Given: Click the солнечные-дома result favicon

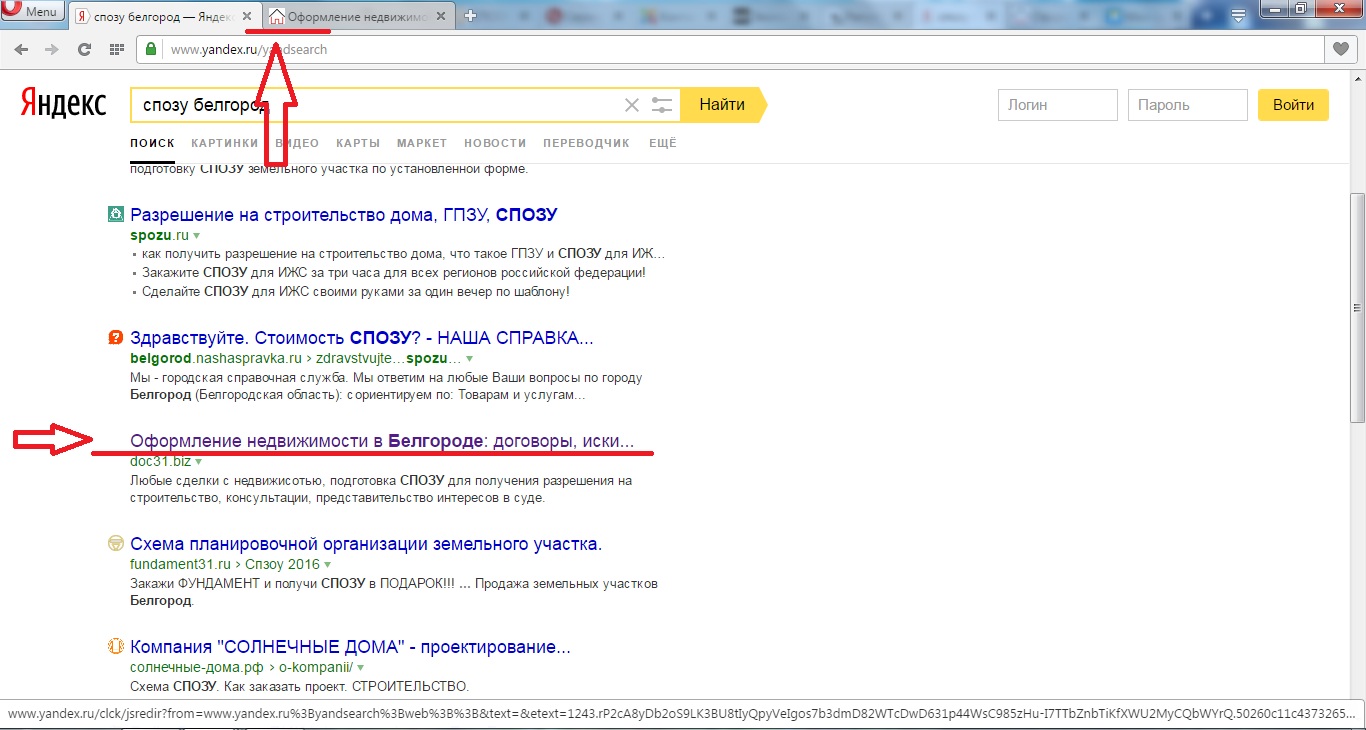Looking at the screenshot, I should [x=115, y=646].
